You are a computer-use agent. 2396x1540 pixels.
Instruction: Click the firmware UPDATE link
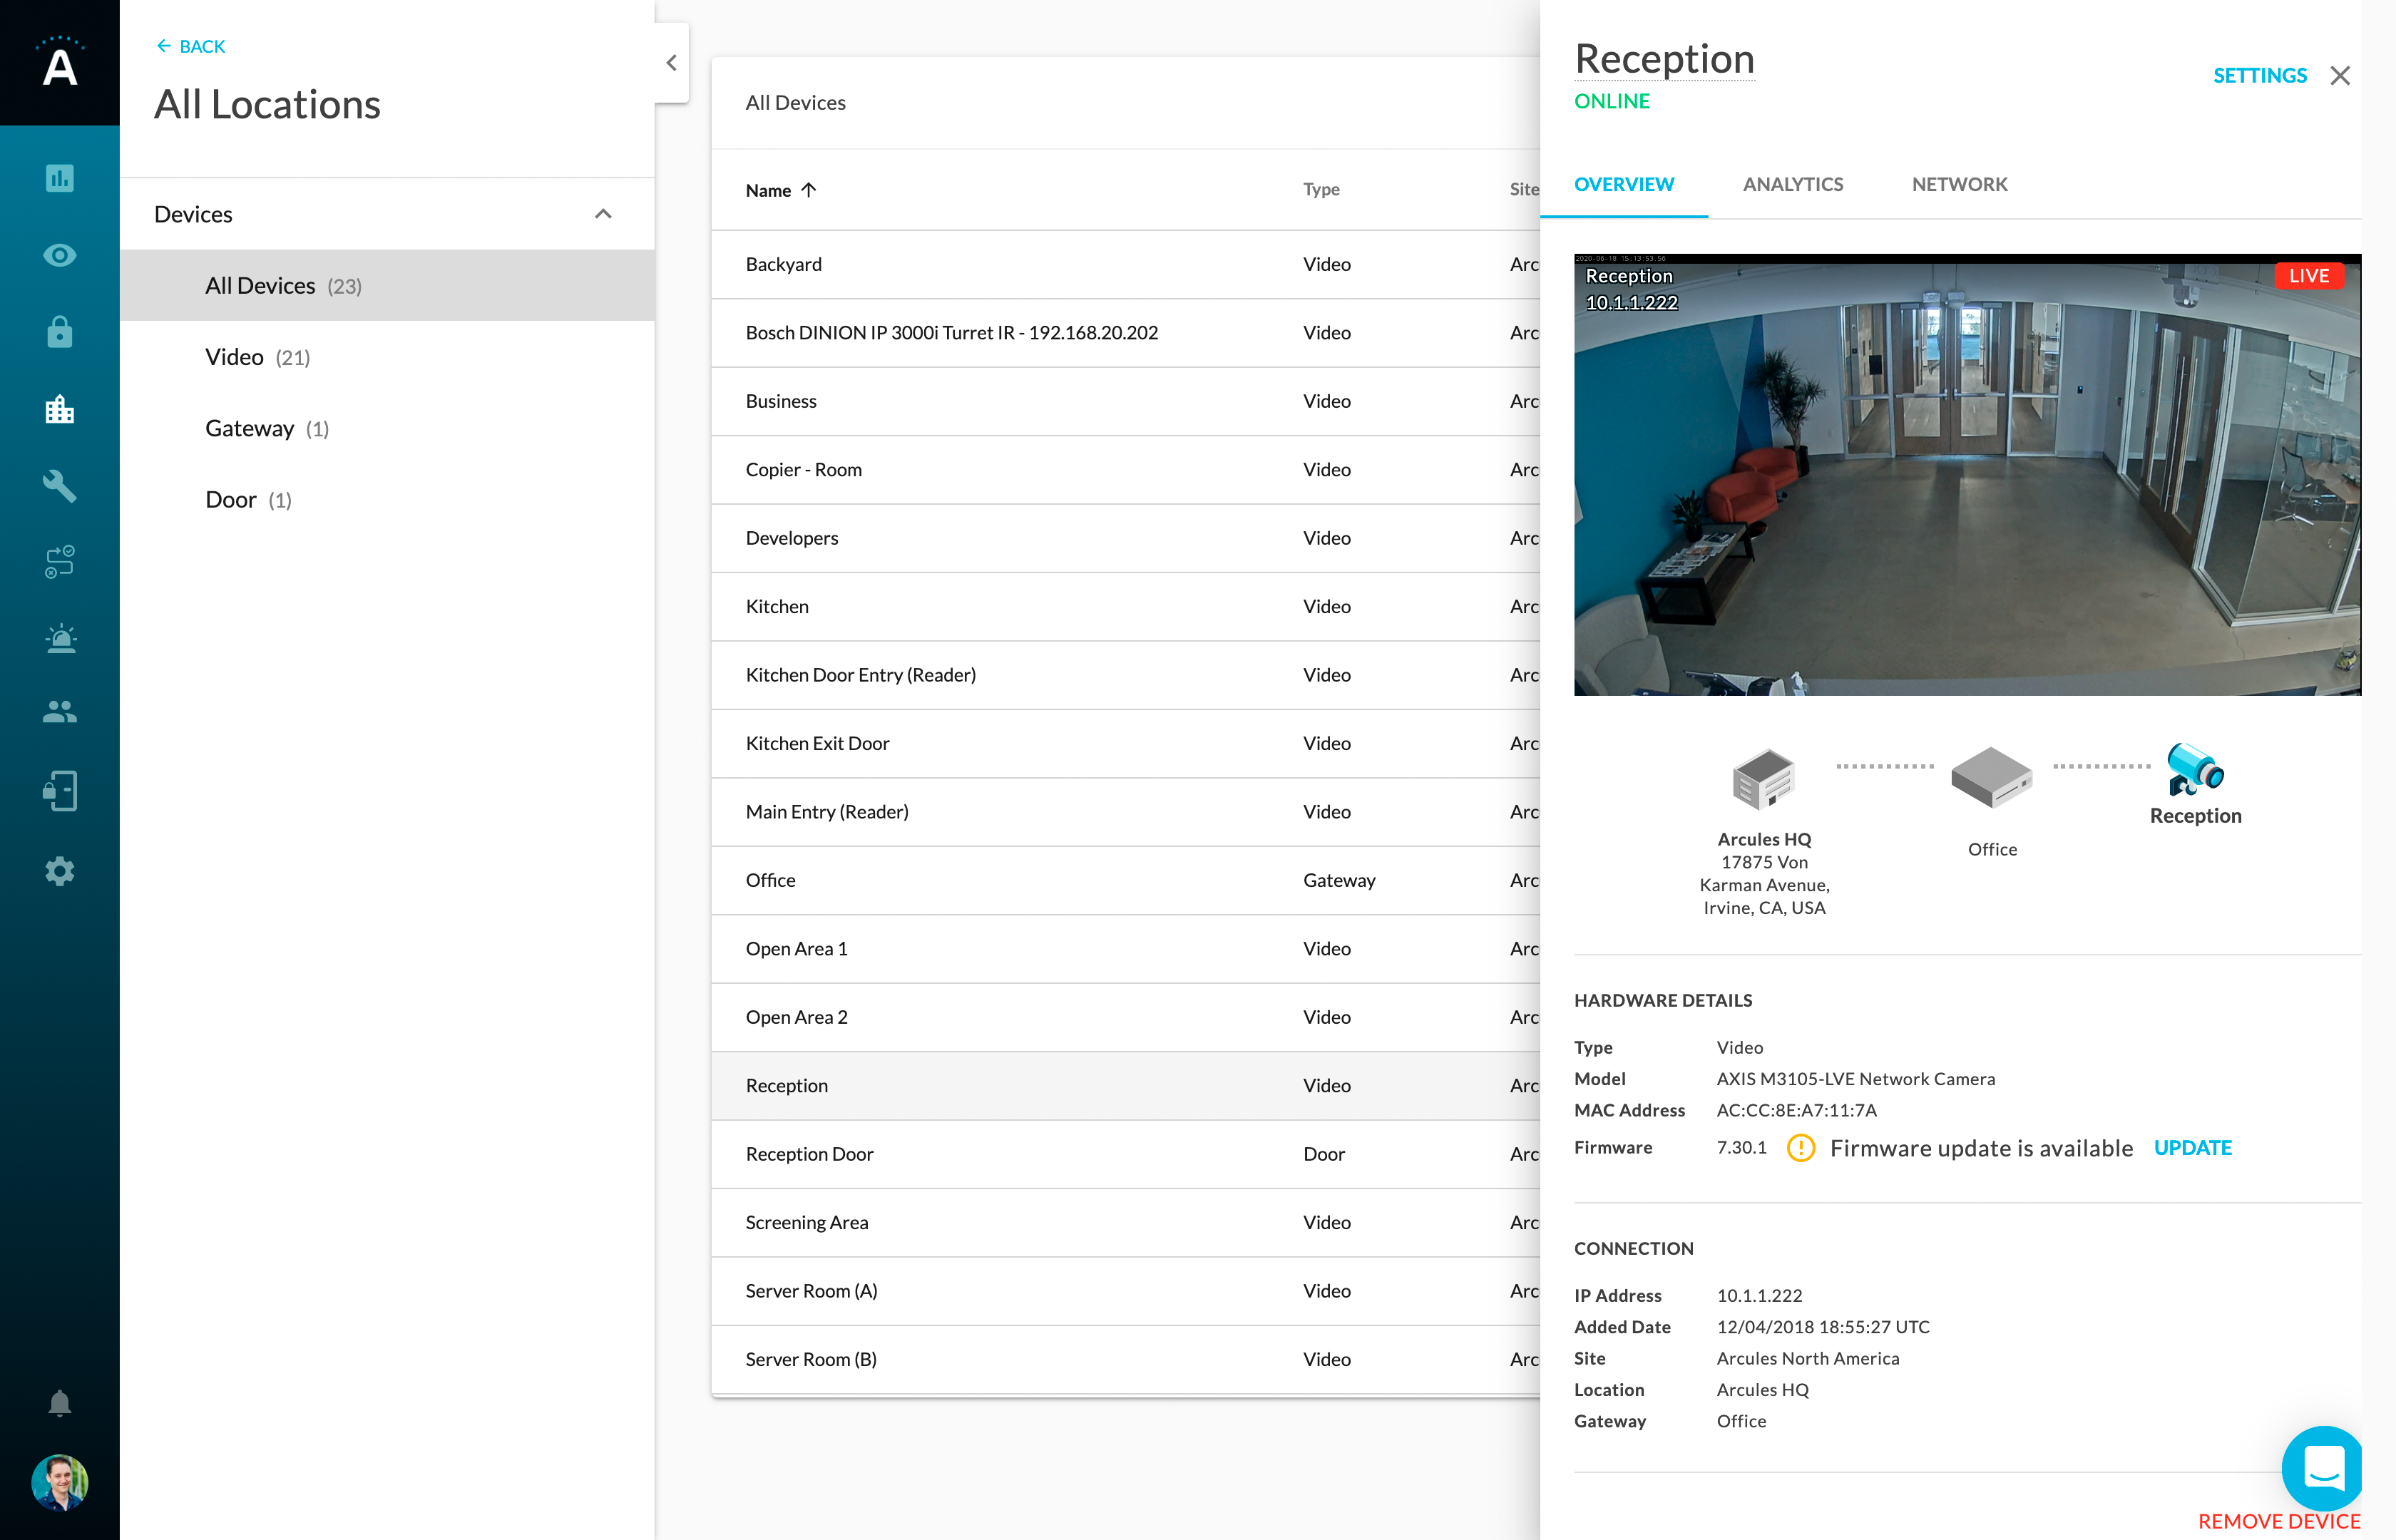click(x=2192, y=1148)
